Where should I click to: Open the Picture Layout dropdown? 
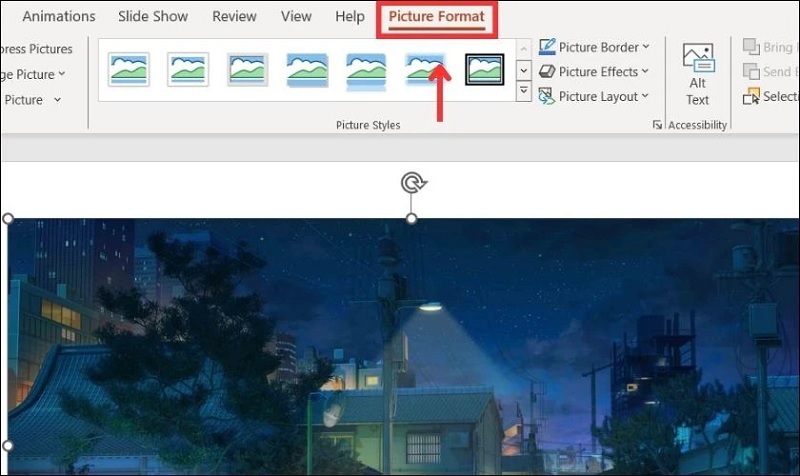point(594,97)
